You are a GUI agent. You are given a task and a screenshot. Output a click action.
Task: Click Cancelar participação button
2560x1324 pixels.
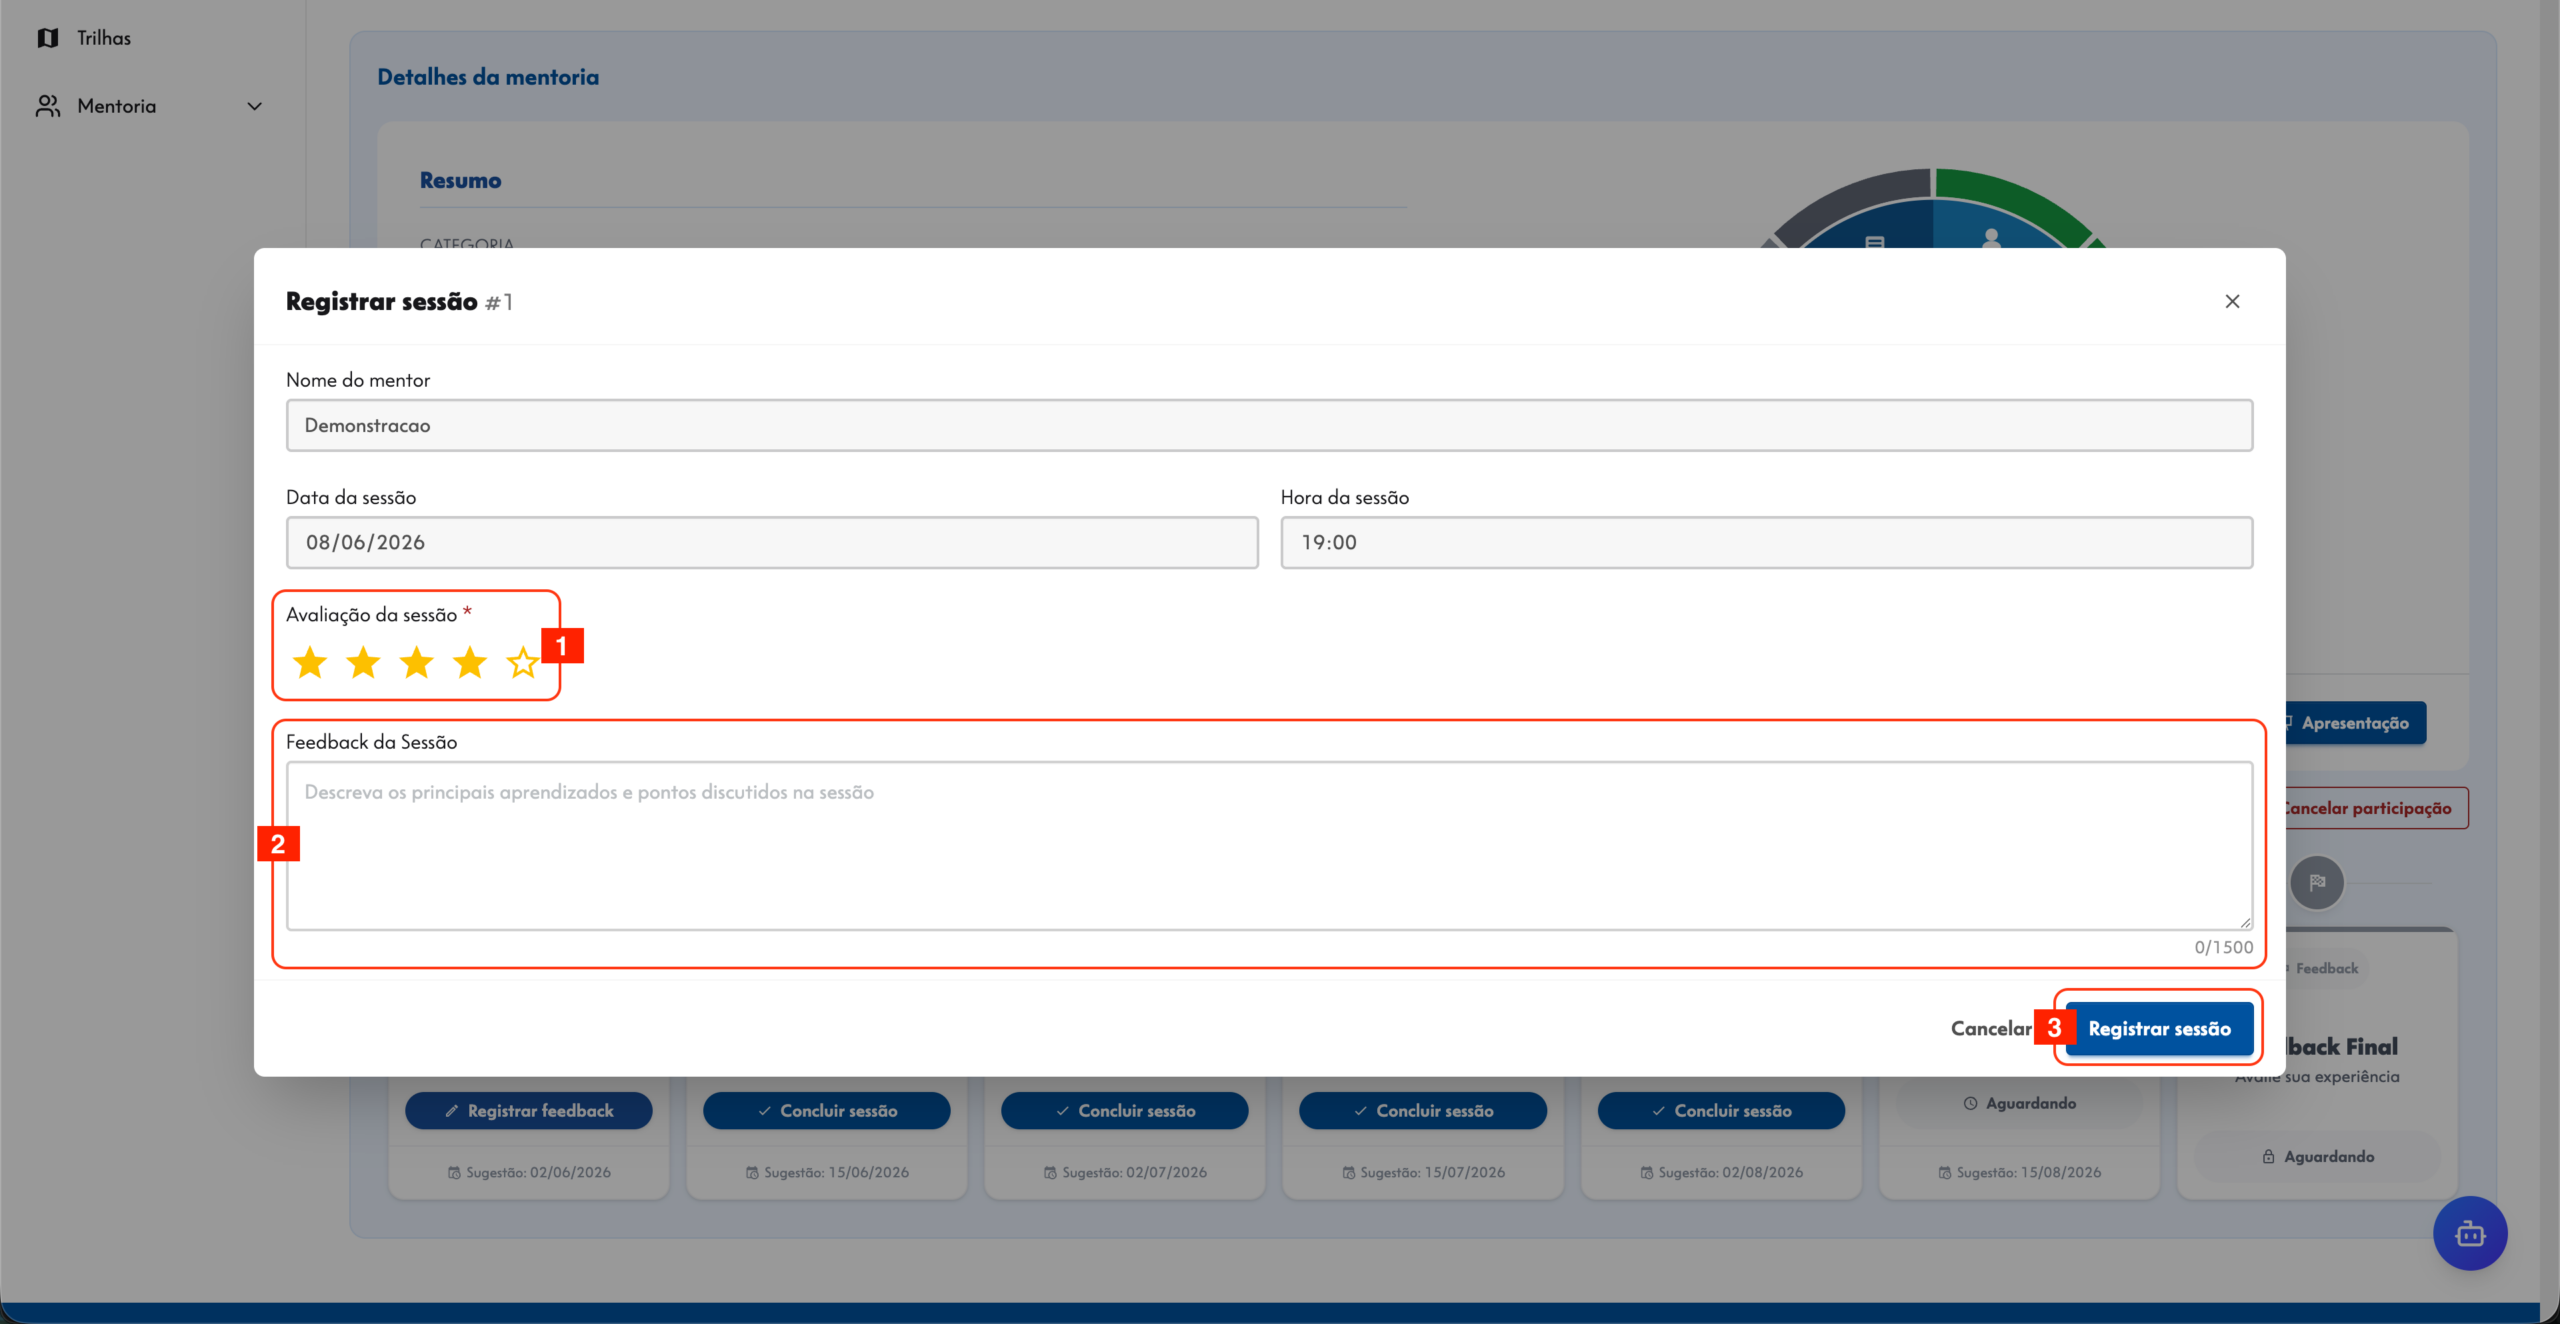coord(2376,808)
